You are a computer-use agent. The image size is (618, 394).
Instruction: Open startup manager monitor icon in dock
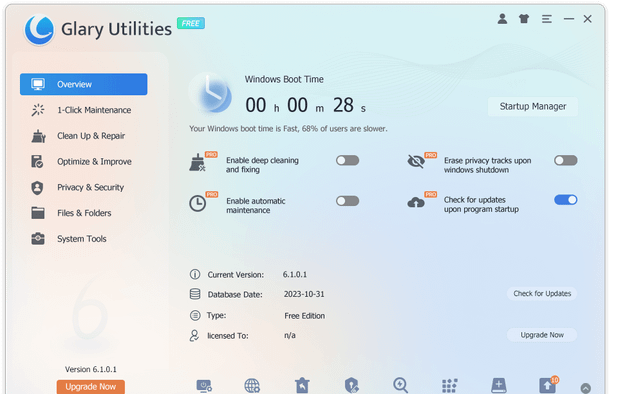(x=204, y=386)
